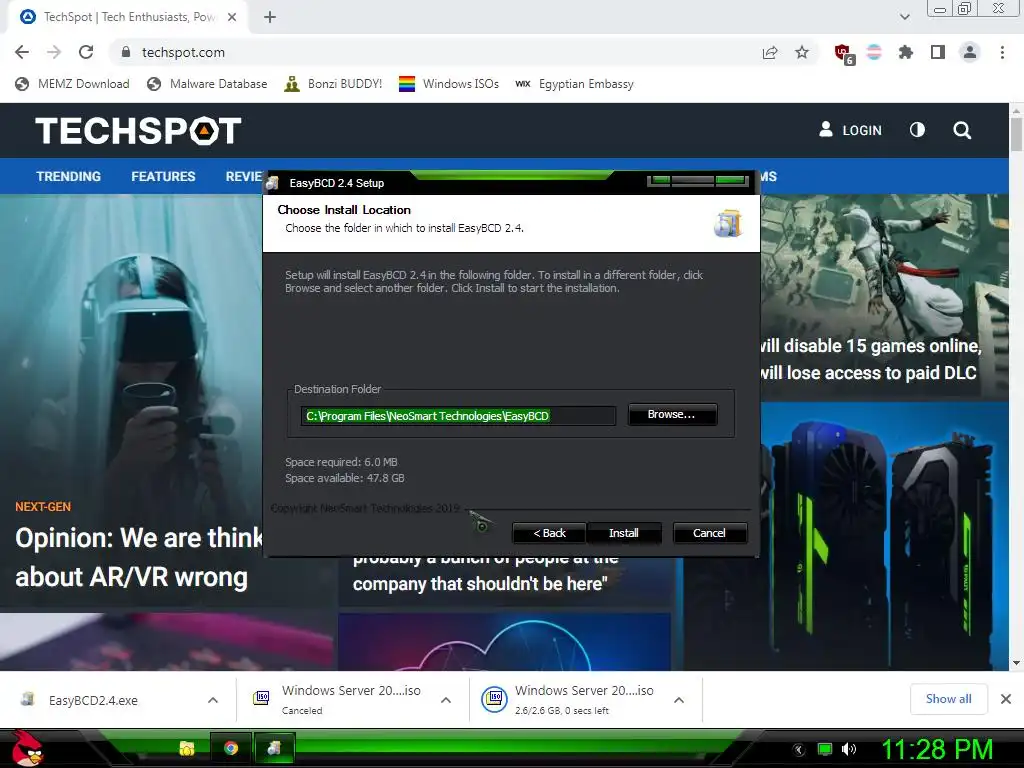Click the padlock site info icon
The height and width of the screenshot is (768, 1024).
(126, 52)
